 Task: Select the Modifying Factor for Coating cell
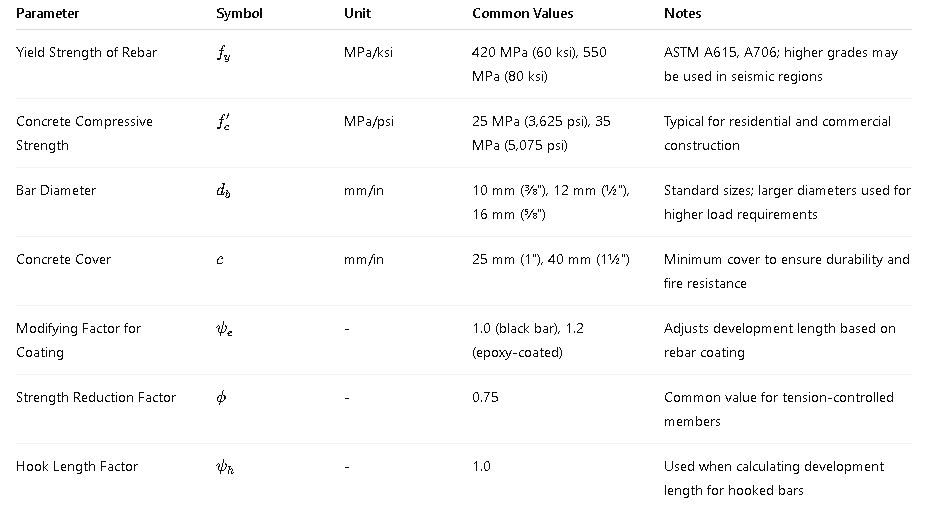pyautogui.click(x=78, y=340)
